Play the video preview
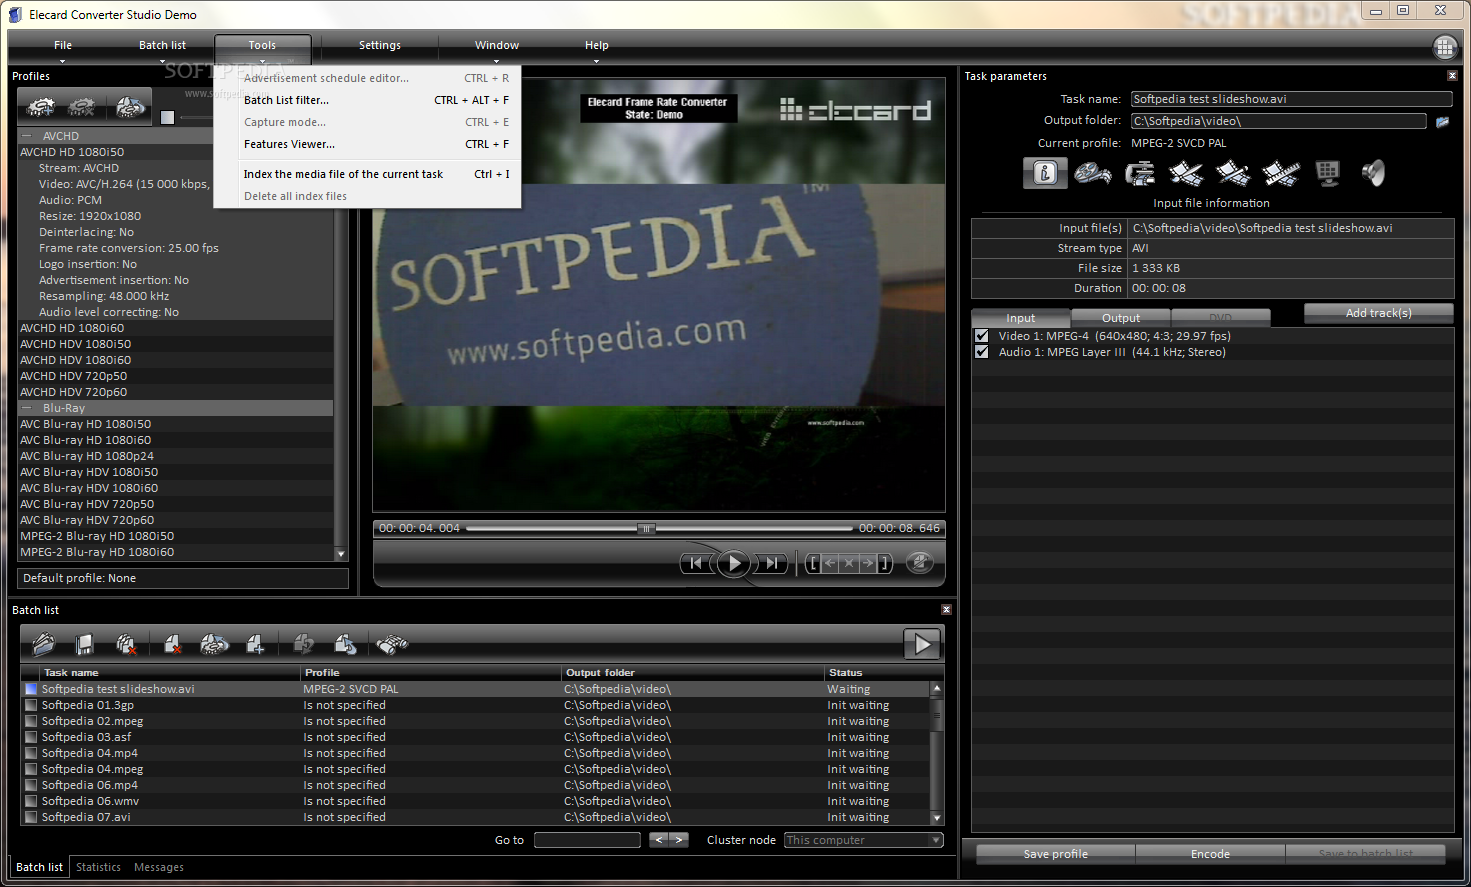Screen dimensions: 1471x887 pos(733,563)
